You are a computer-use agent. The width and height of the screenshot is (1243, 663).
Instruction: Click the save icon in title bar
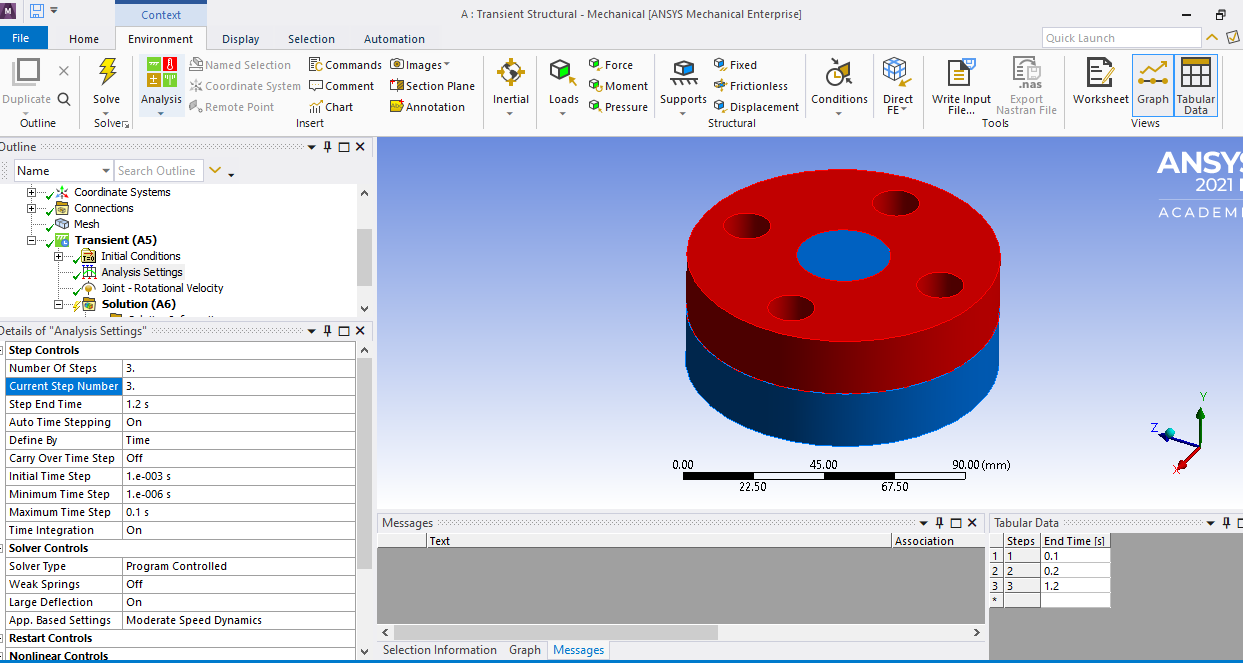pyautogui.click(x=37, y=11)
